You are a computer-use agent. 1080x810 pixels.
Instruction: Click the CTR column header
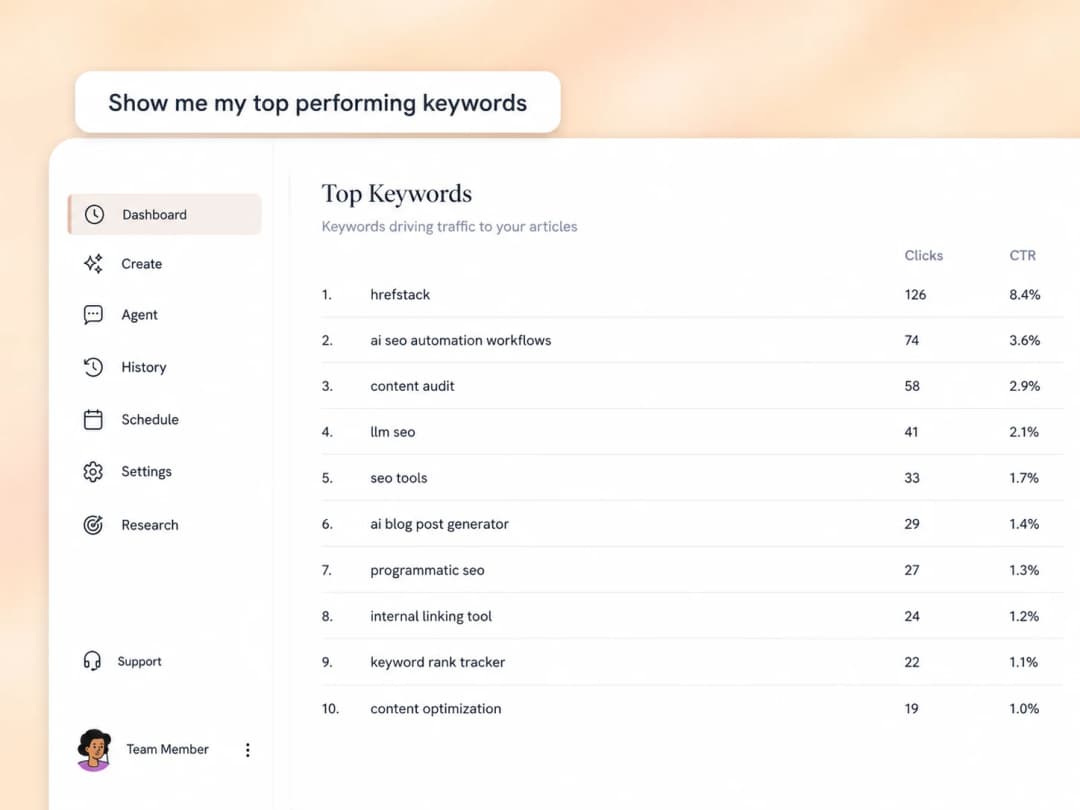(1023, 256)
